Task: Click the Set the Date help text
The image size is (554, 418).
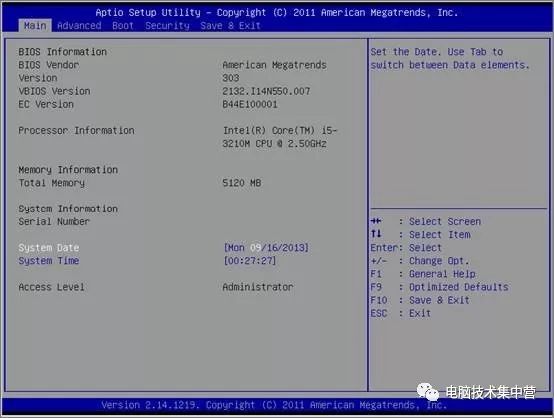Action: [x=450, y=59]
